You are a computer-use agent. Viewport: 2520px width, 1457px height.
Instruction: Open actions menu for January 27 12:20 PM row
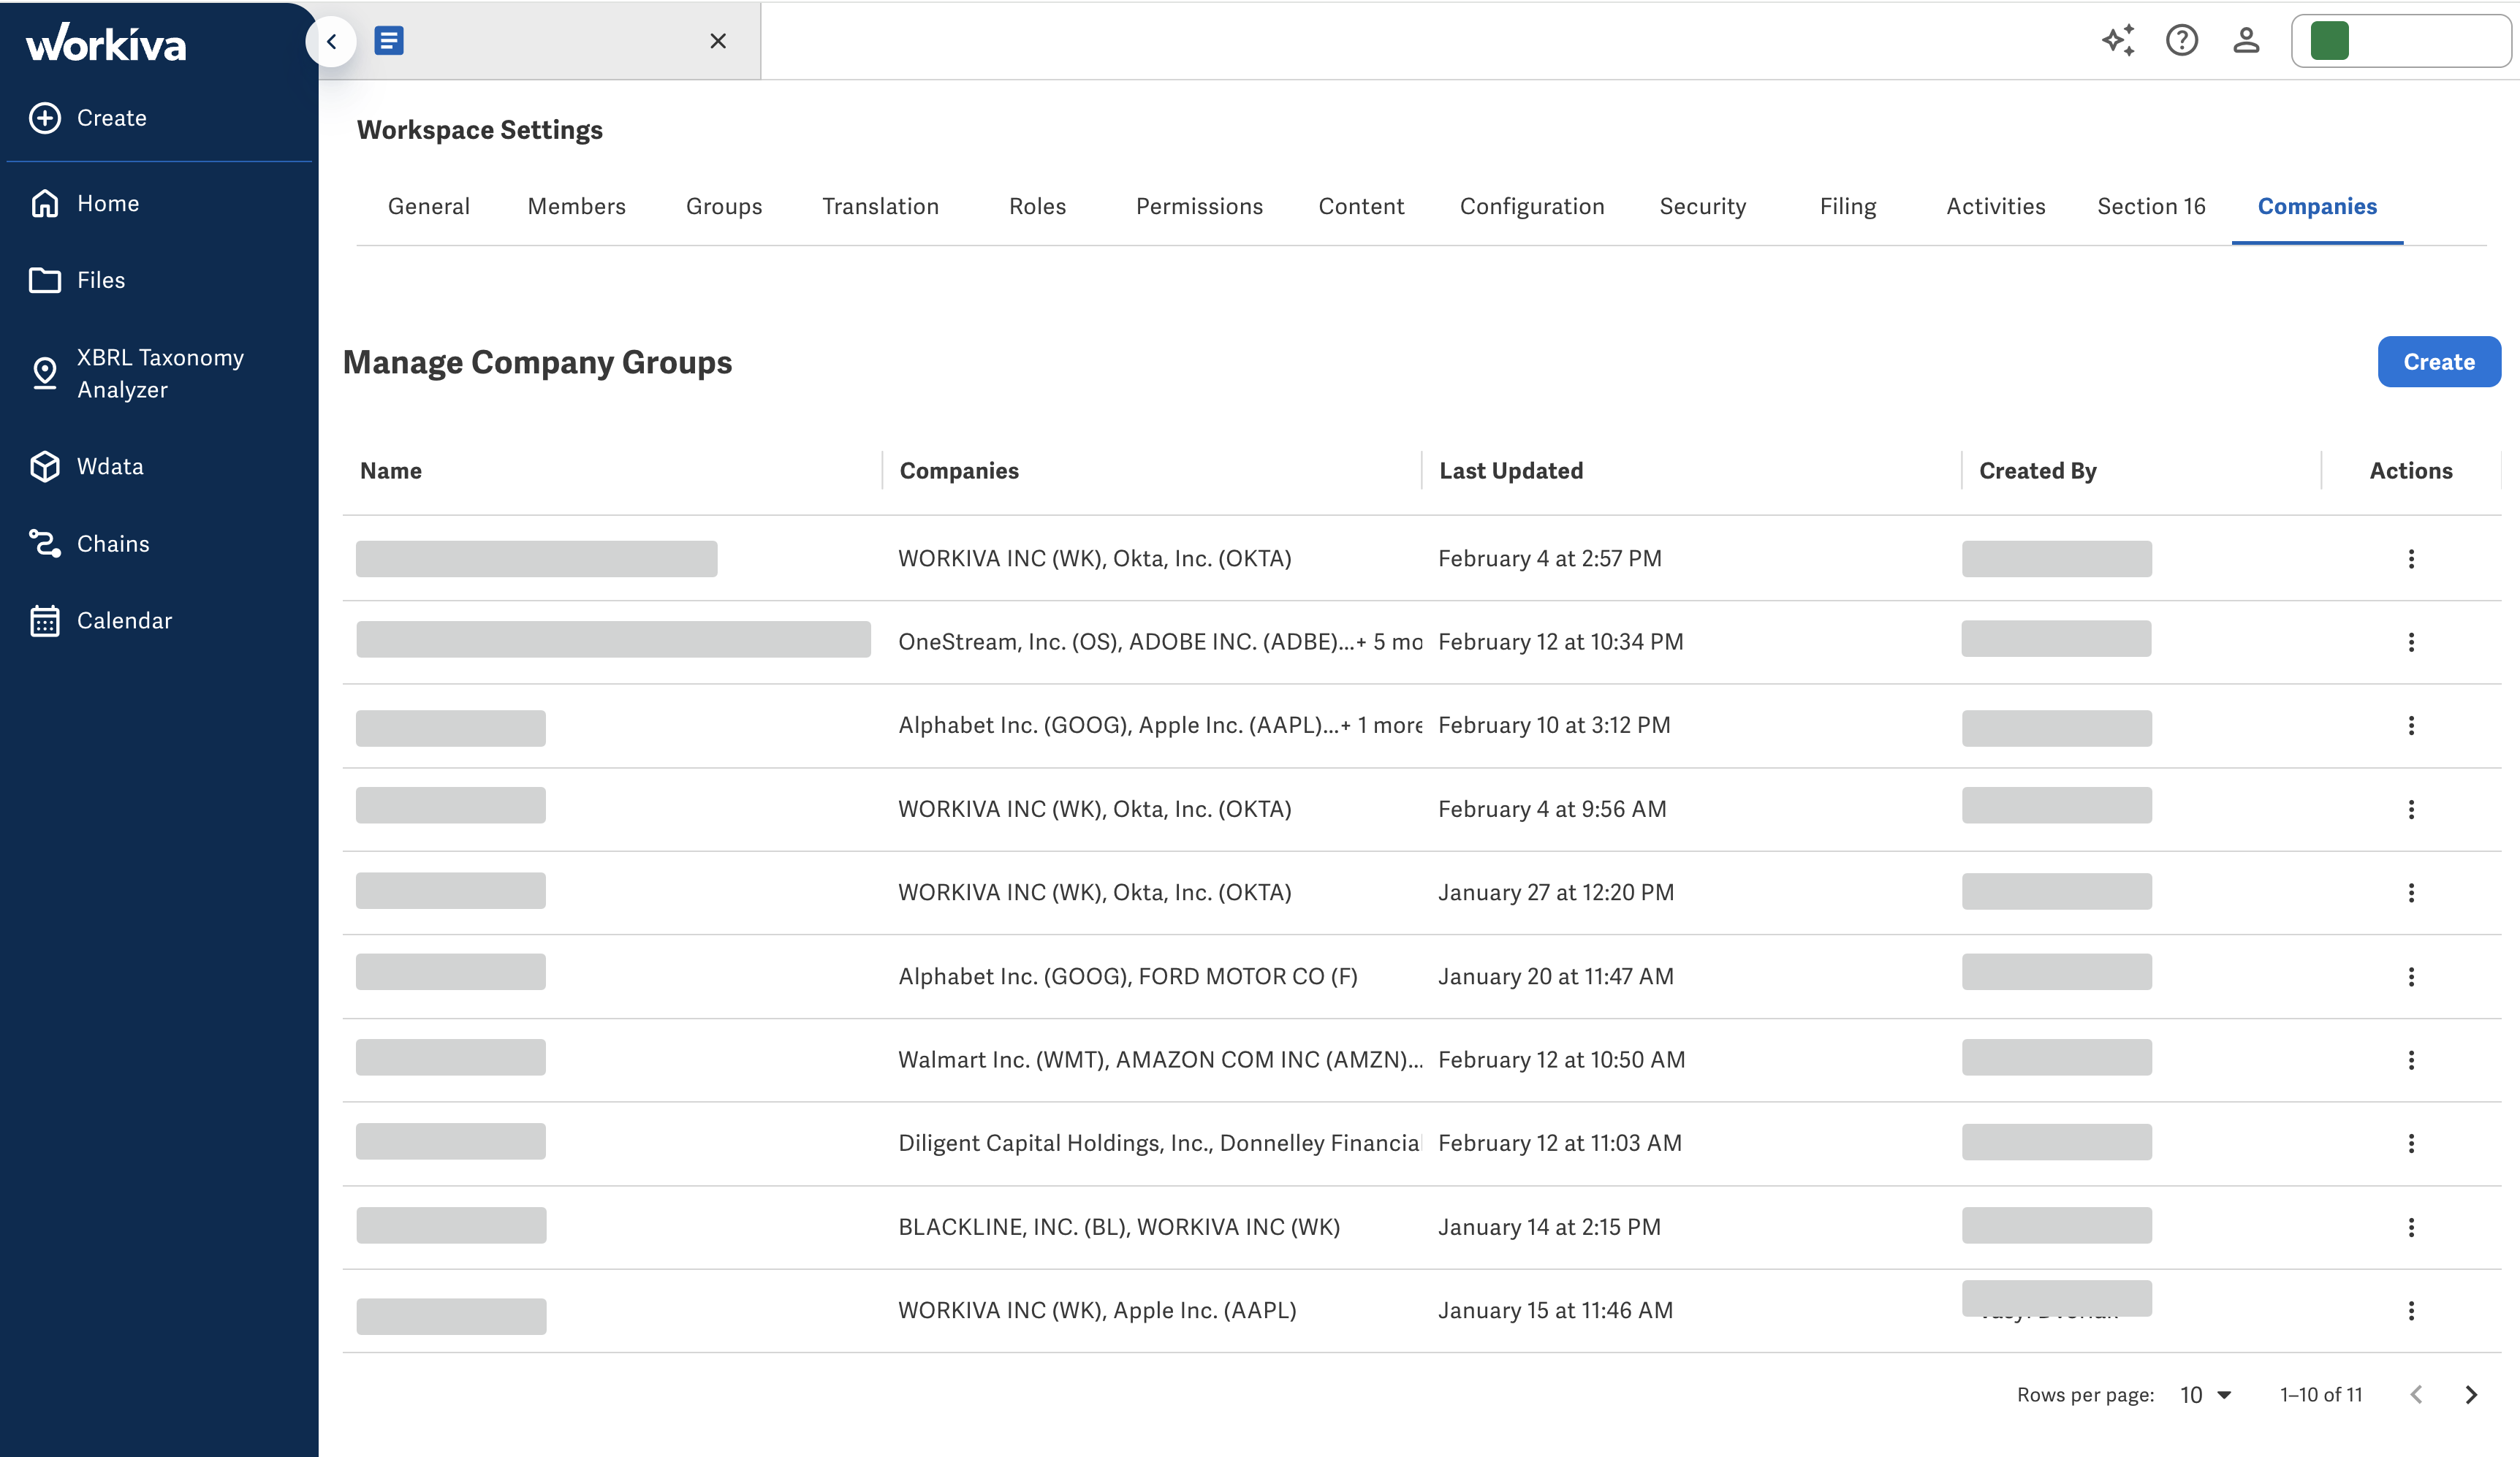2411,893
